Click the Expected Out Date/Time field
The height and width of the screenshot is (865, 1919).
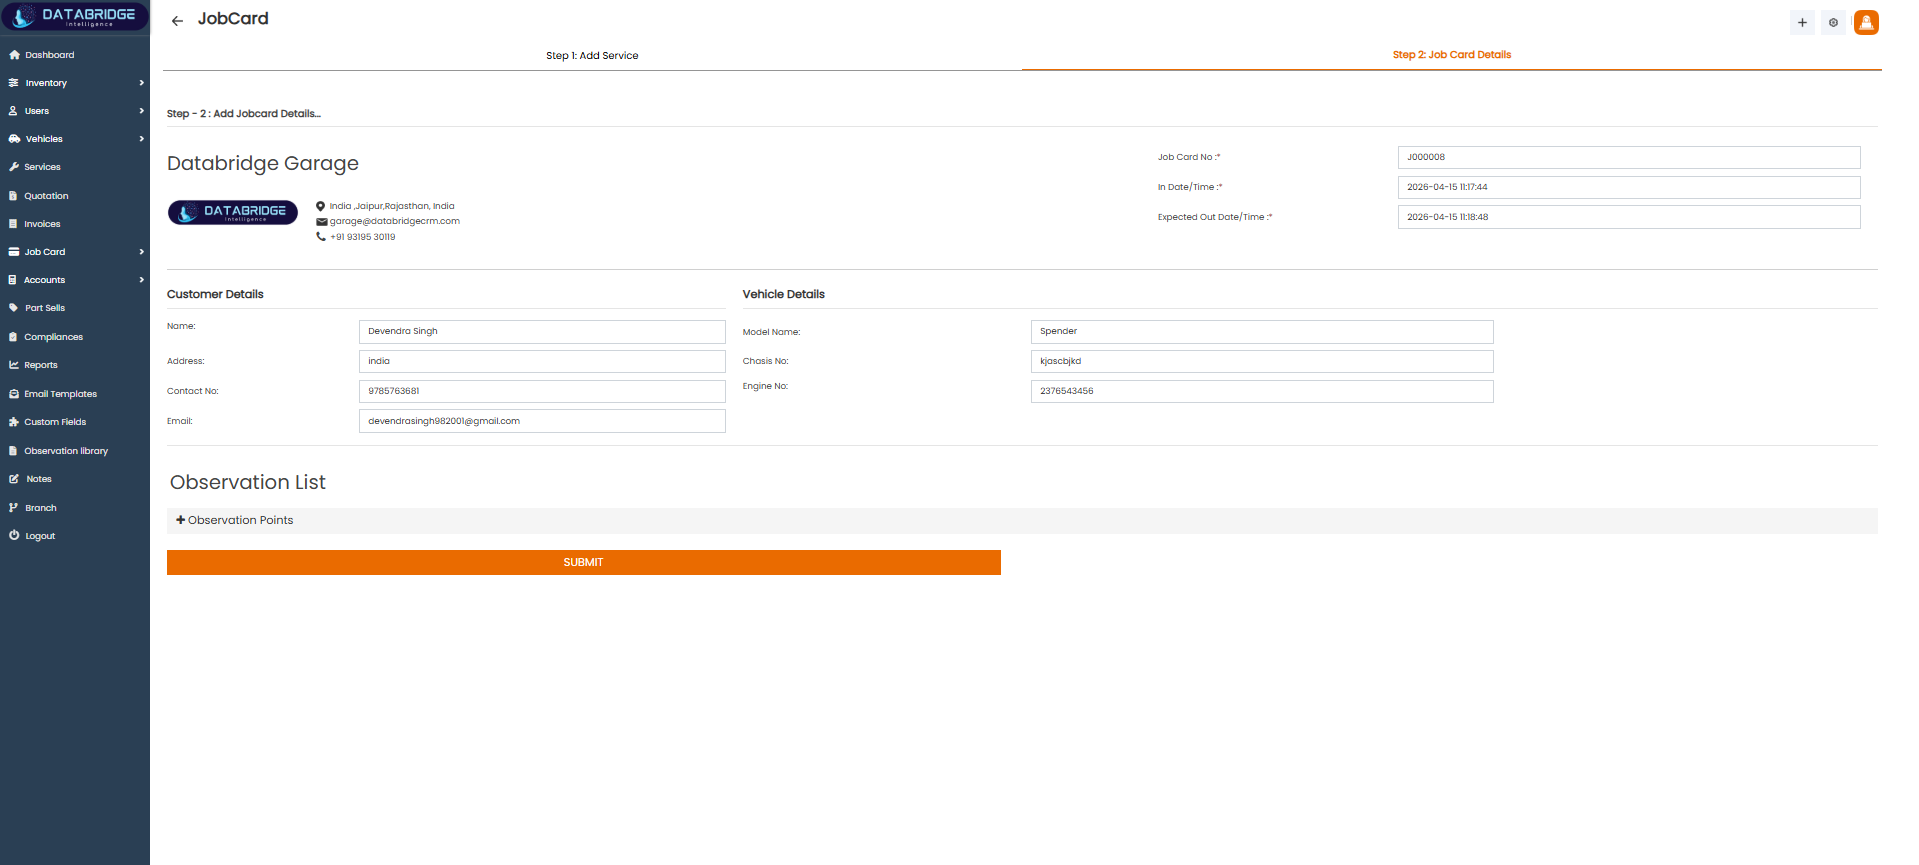(1629, 217)
